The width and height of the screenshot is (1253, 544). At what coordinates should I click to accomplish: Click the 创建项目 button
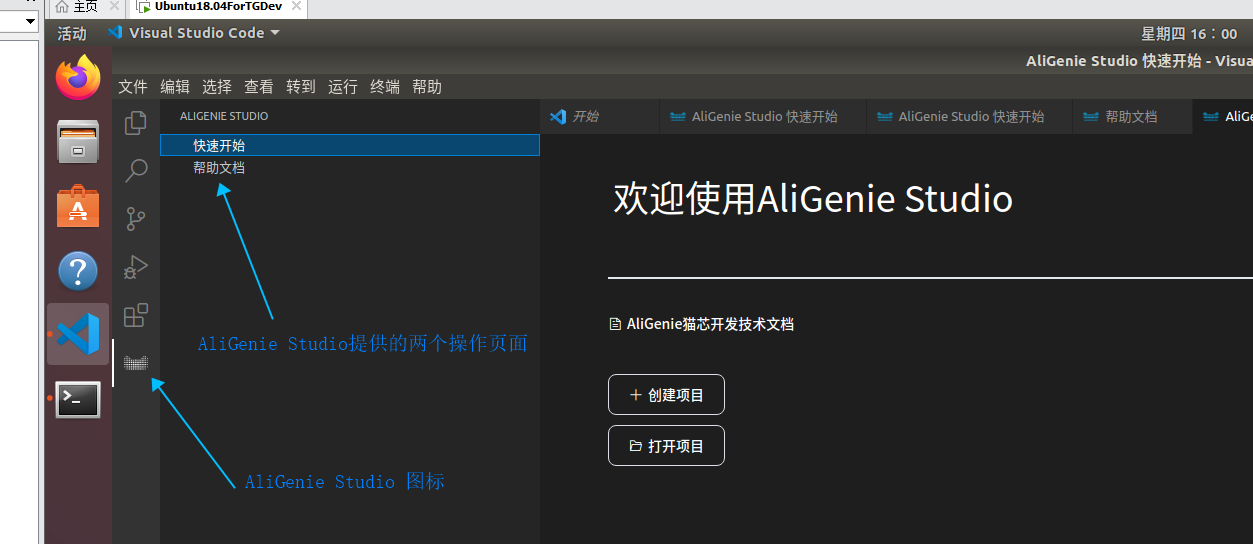[x=666, y=395]
